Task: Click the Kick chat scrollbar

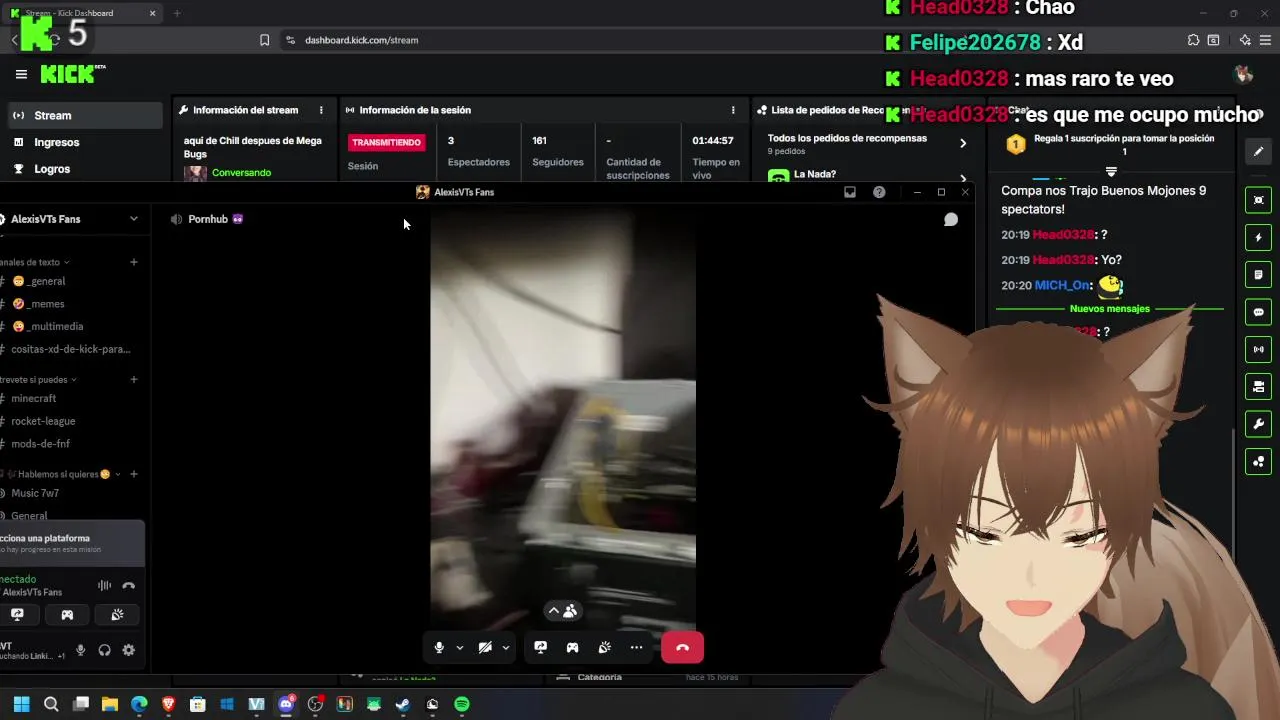Action: 1233,495
